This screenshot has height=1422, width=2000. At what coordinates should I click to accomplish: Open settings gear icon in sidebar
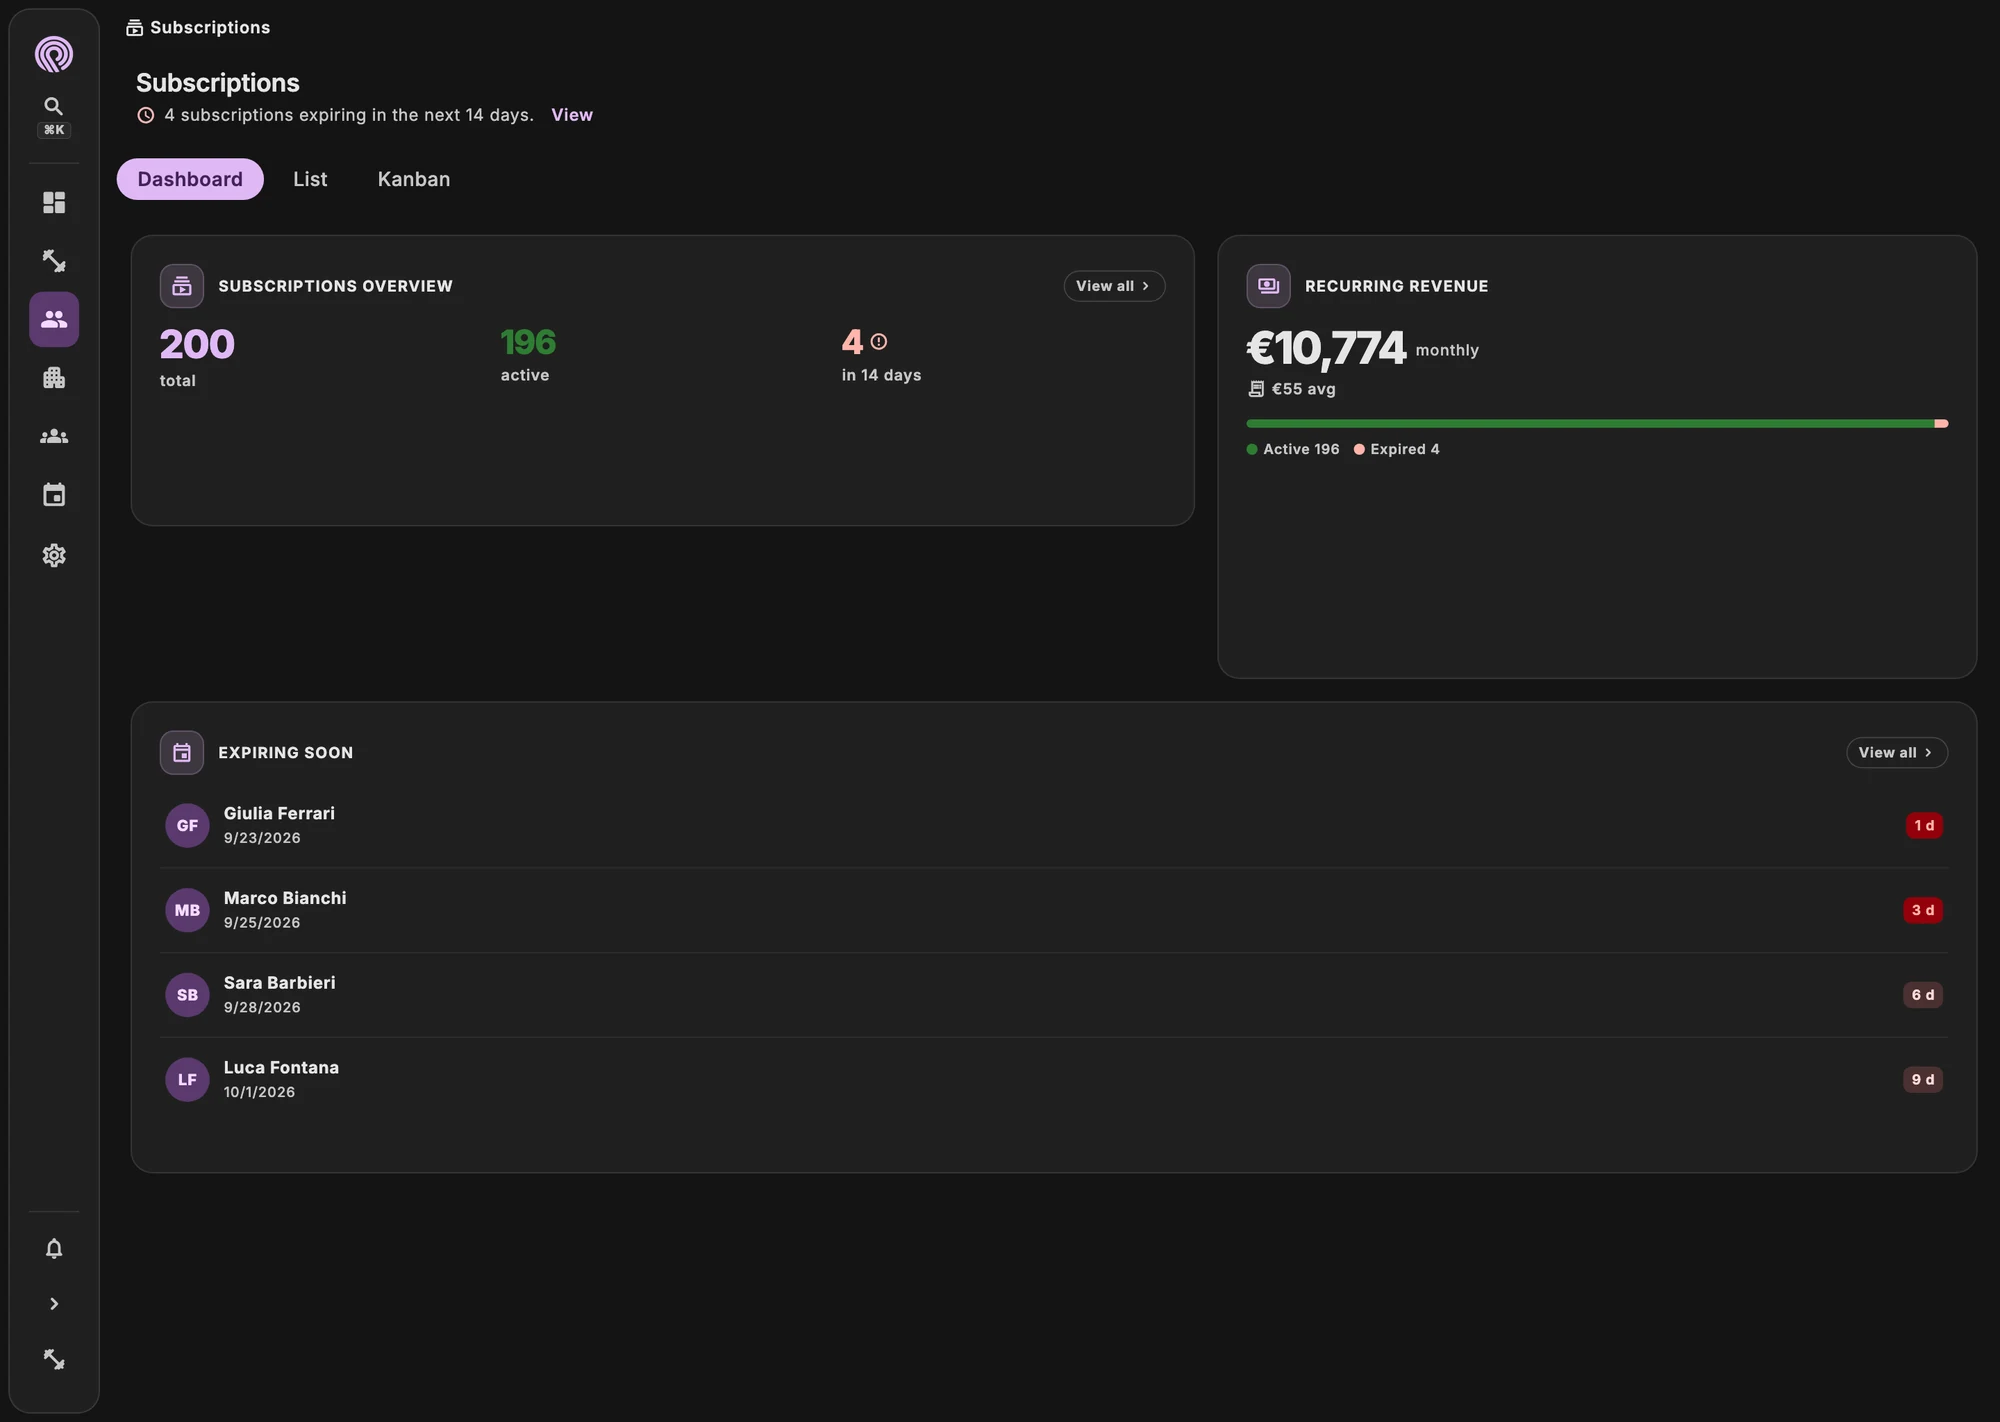pyautogui.click(x=54, y=555)
